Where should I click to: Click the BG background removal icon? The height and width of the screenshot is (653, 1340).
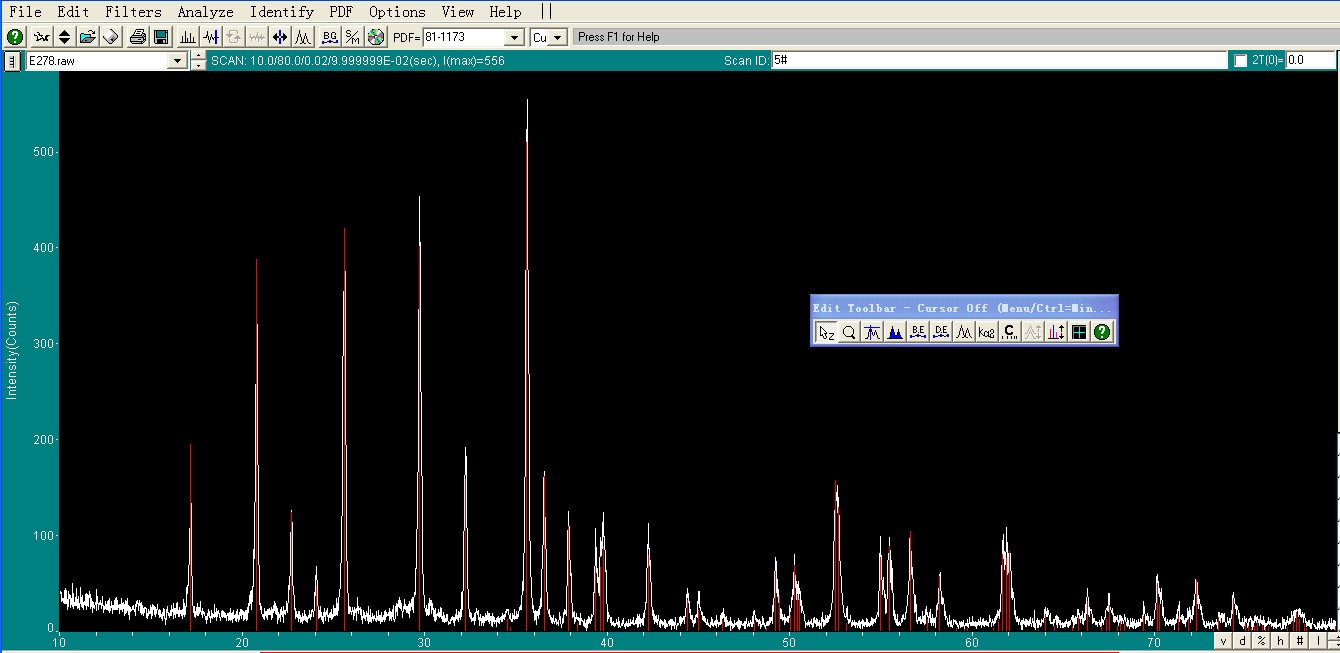330,37
